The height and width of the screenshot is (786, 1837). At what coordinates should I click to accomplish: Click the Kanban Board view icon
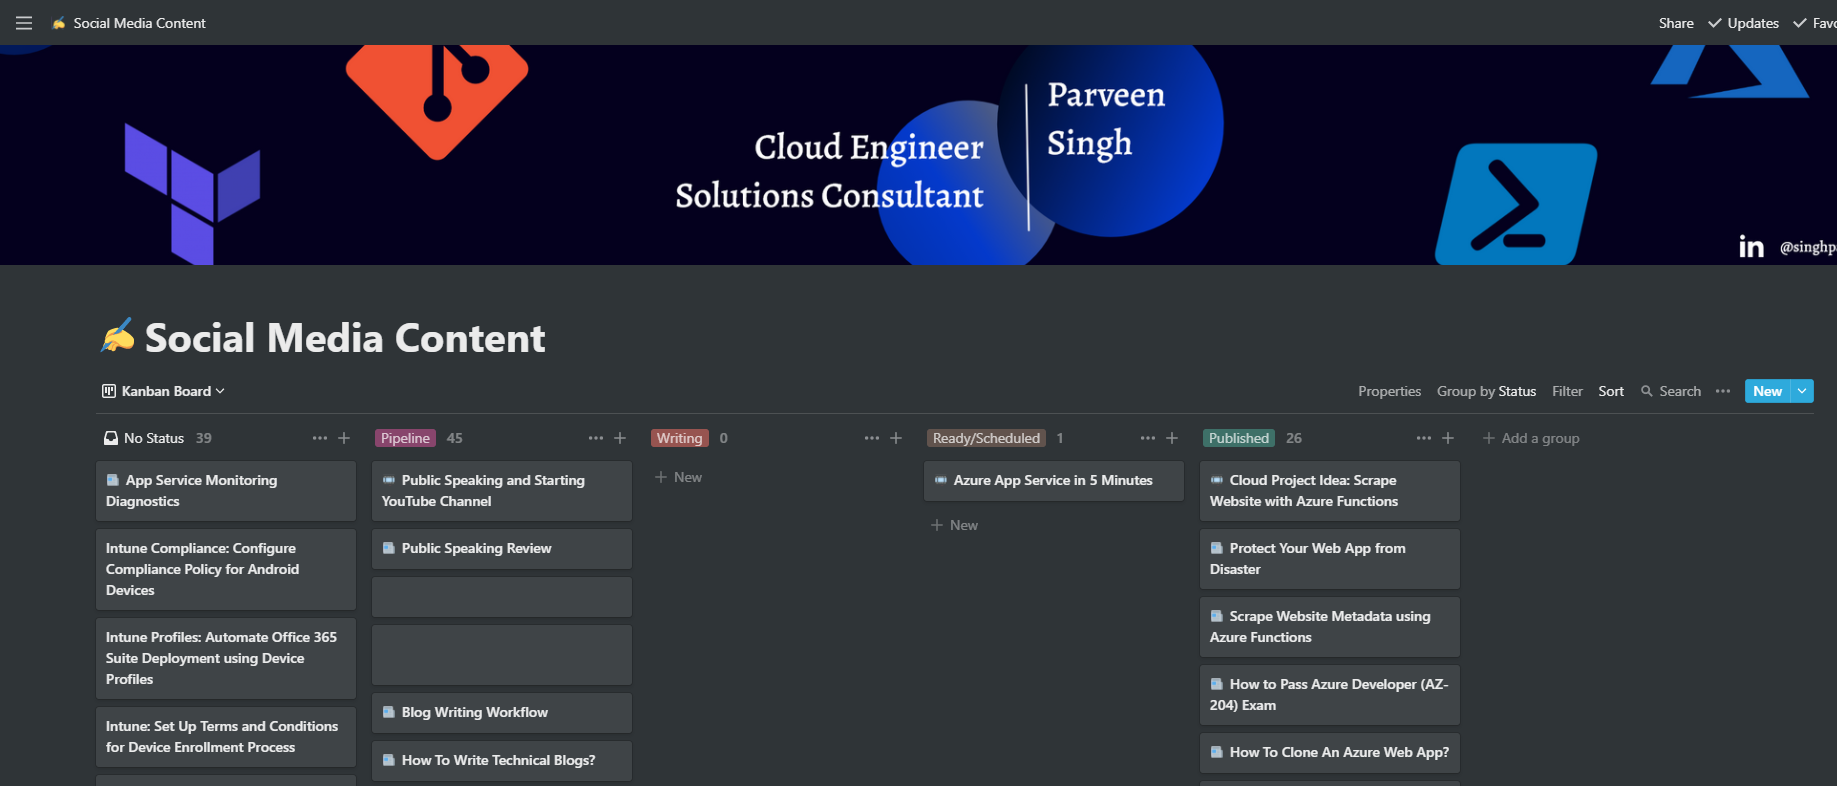[109, 391]
